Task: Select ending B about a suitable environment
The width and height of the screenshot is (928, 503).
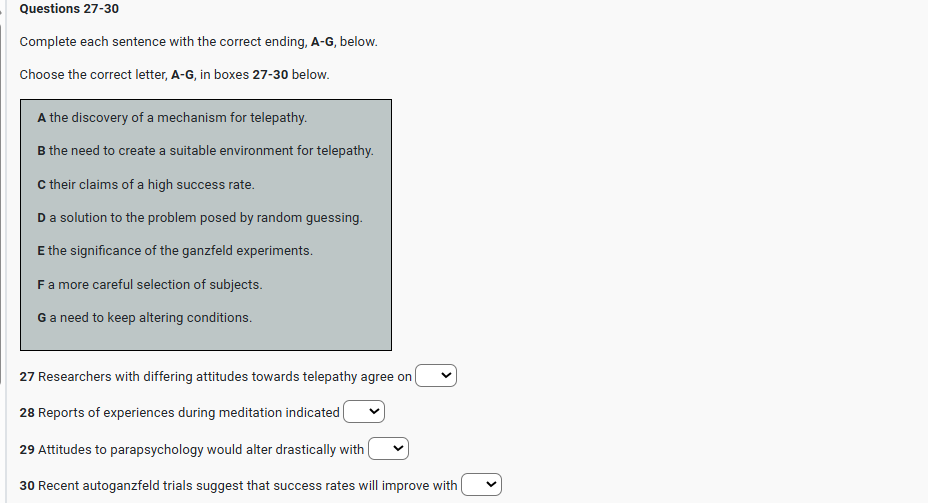Action: (205, 151)
